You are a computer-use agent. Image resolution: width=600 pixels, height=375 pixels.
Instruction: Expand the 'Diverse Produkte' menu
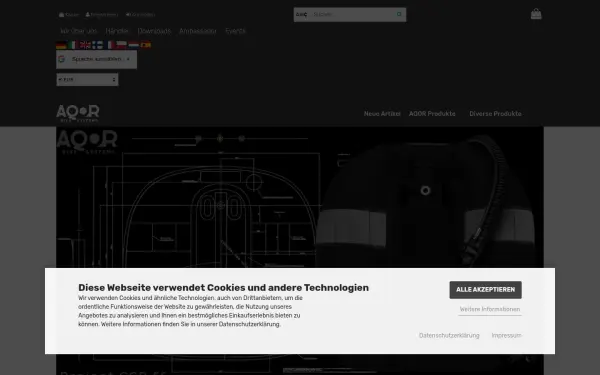tap(495, 114)
